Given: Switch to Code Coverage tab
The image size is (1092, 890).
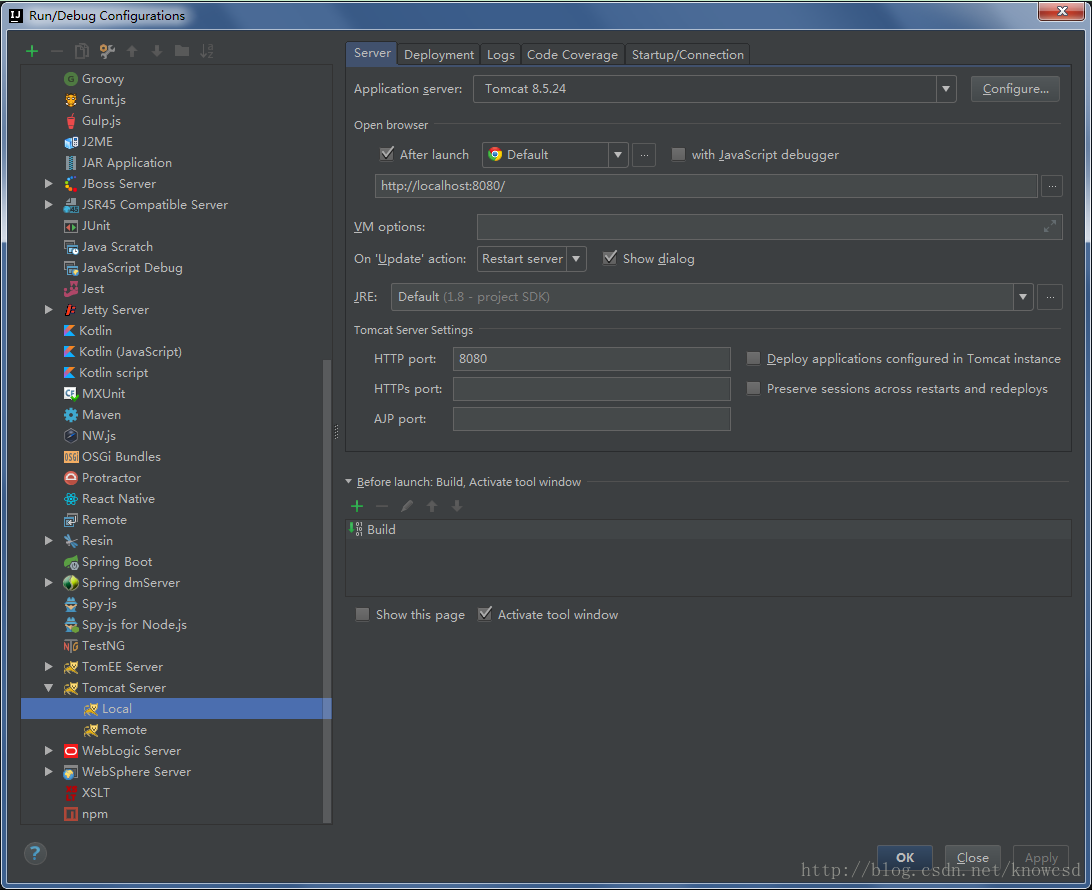Looking at the screenshot, I should (572, 54).
